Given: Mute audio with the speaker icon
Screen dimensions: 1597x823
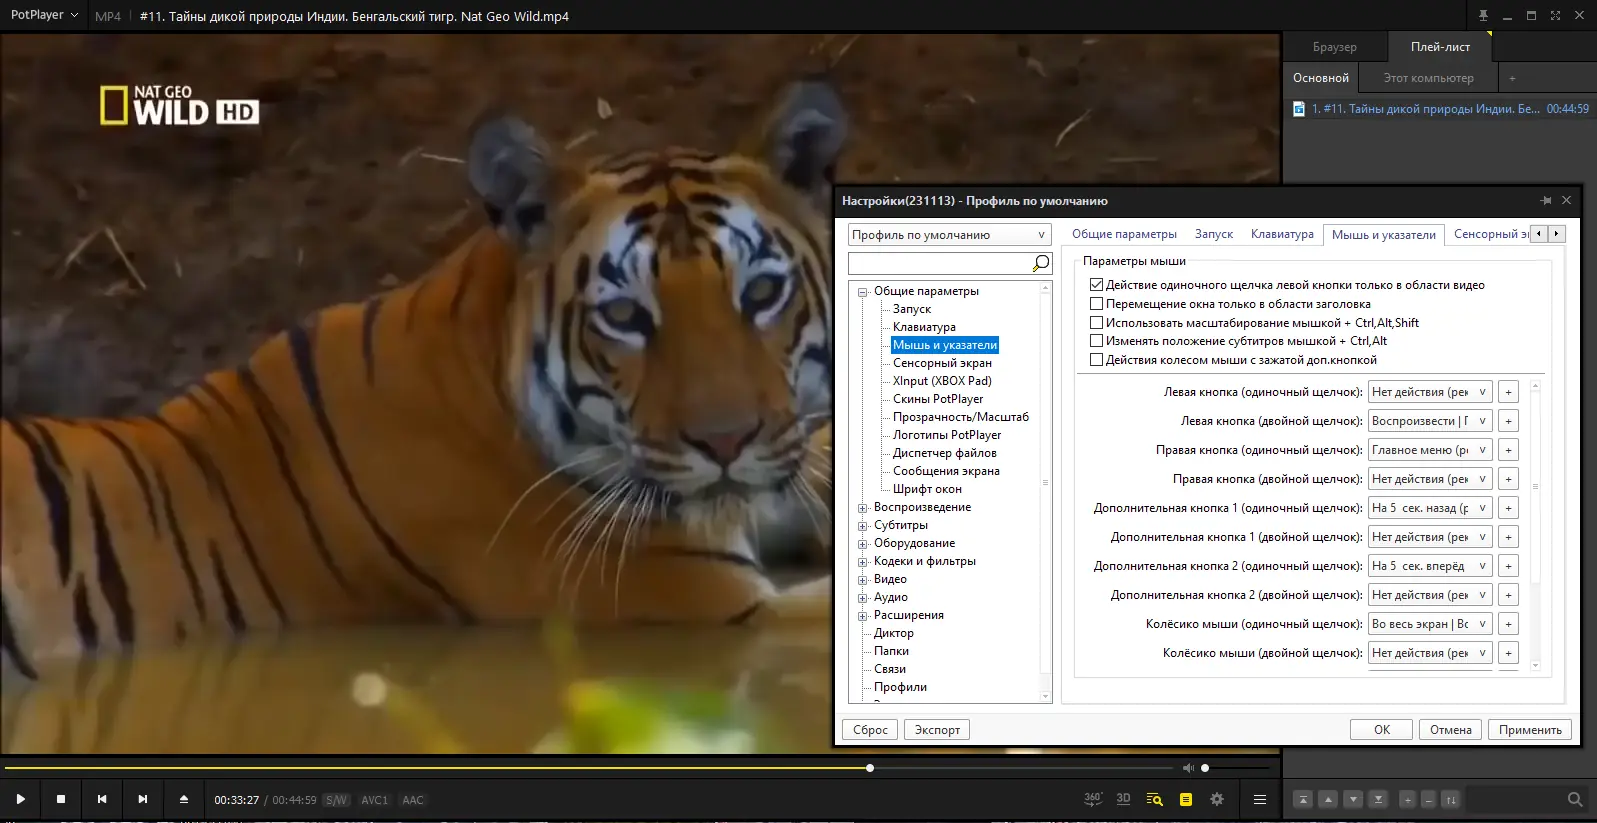Looking at the screenshot, I should (1188, 768).
